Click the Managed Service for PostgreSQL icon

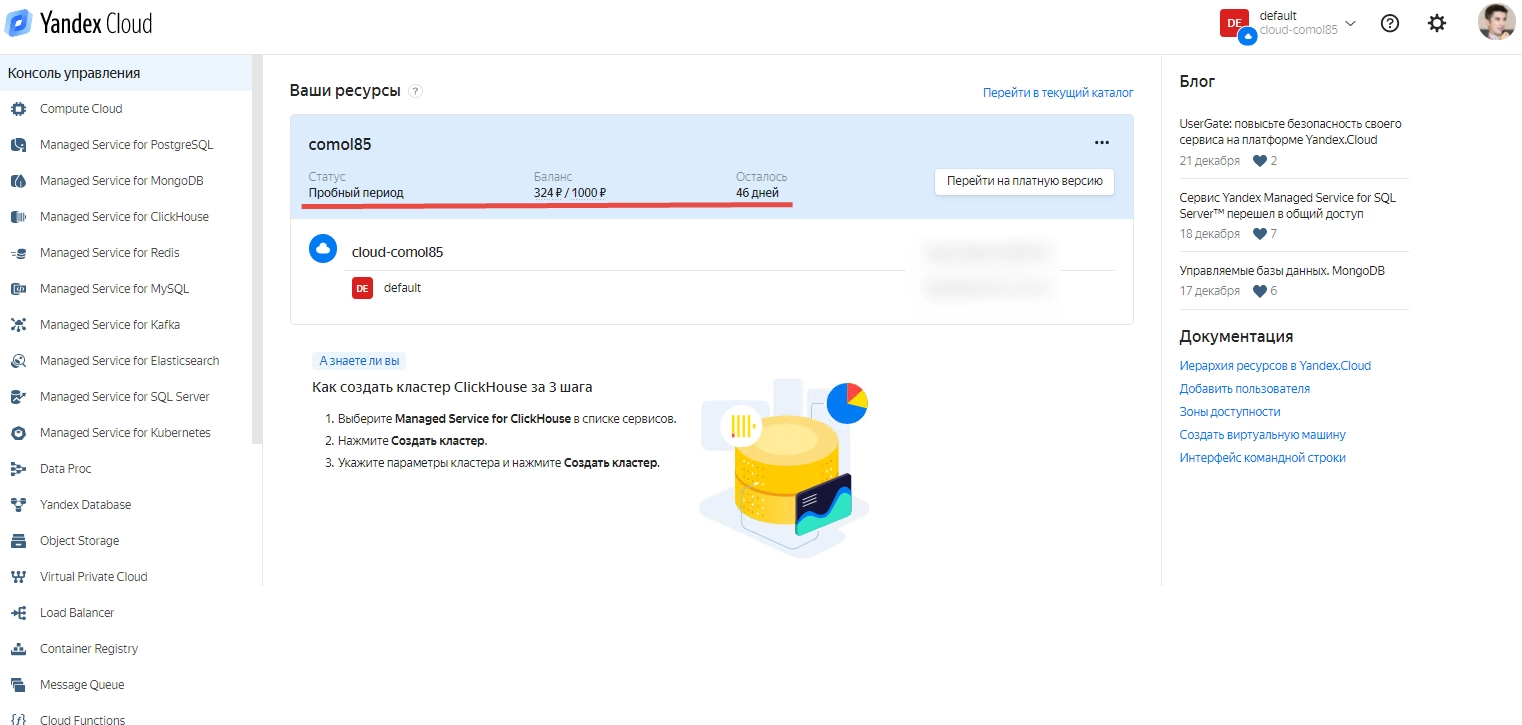coord(18,145)
